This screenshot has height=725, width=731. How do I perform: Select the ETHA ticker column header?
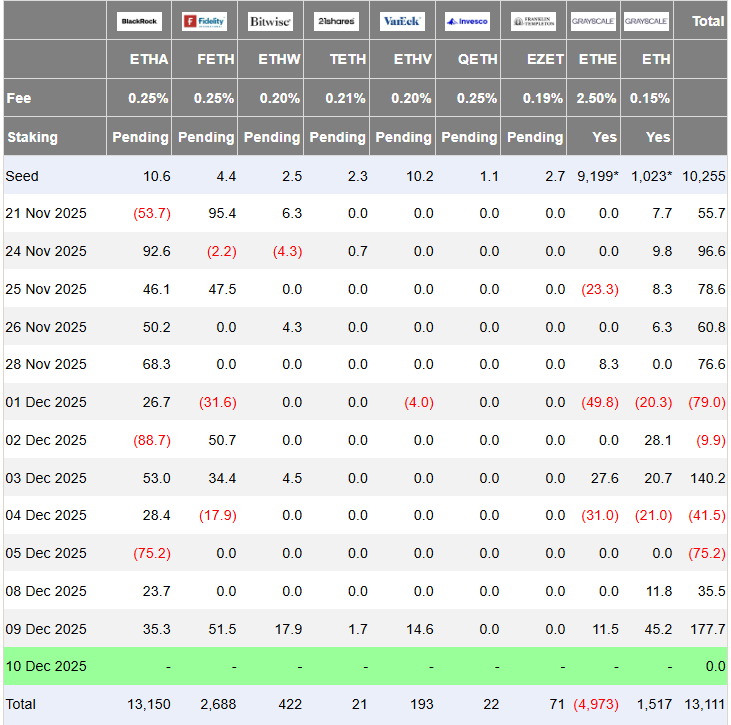(x=149, y=60)
